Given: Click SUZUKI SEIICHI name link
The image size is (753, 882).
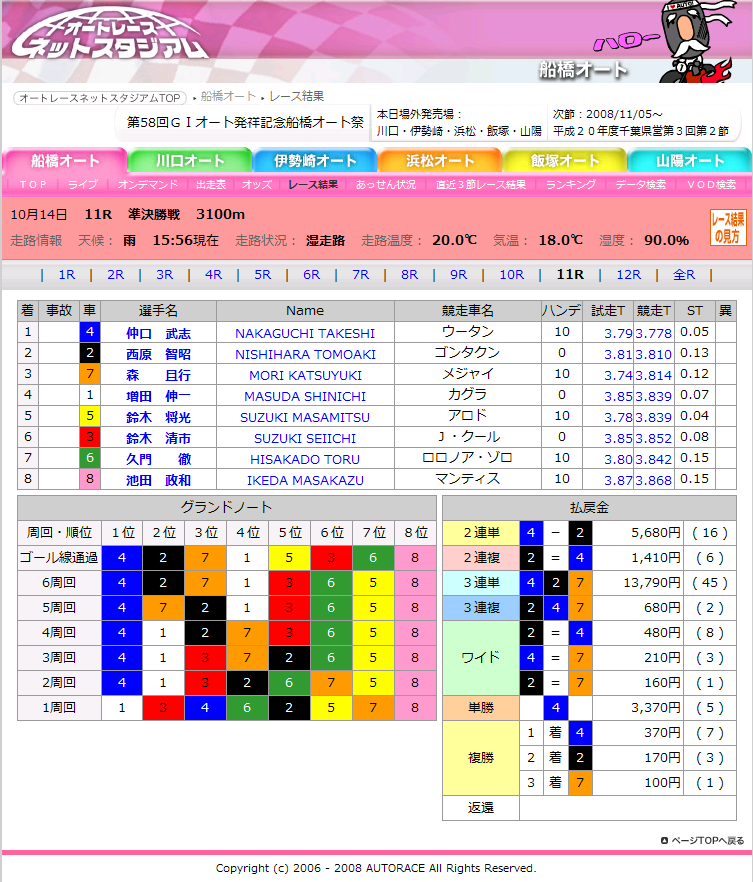Looking at the screenshot, I should [x=305, y=438].
